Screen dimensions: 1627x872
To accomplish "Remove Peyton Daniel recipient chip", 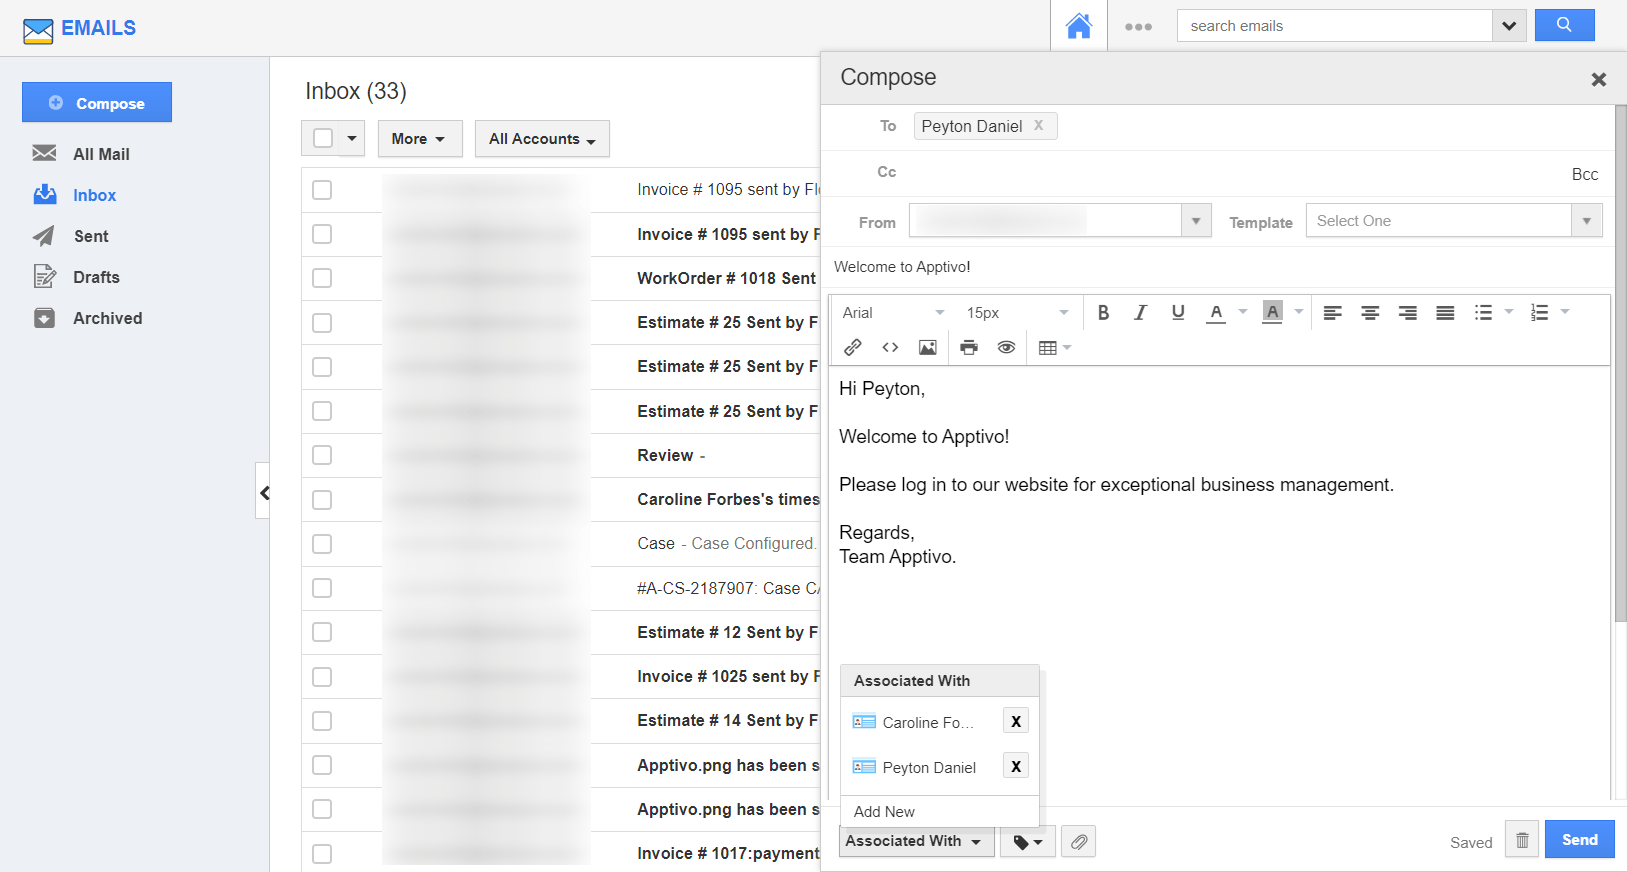I will 1039,125.
